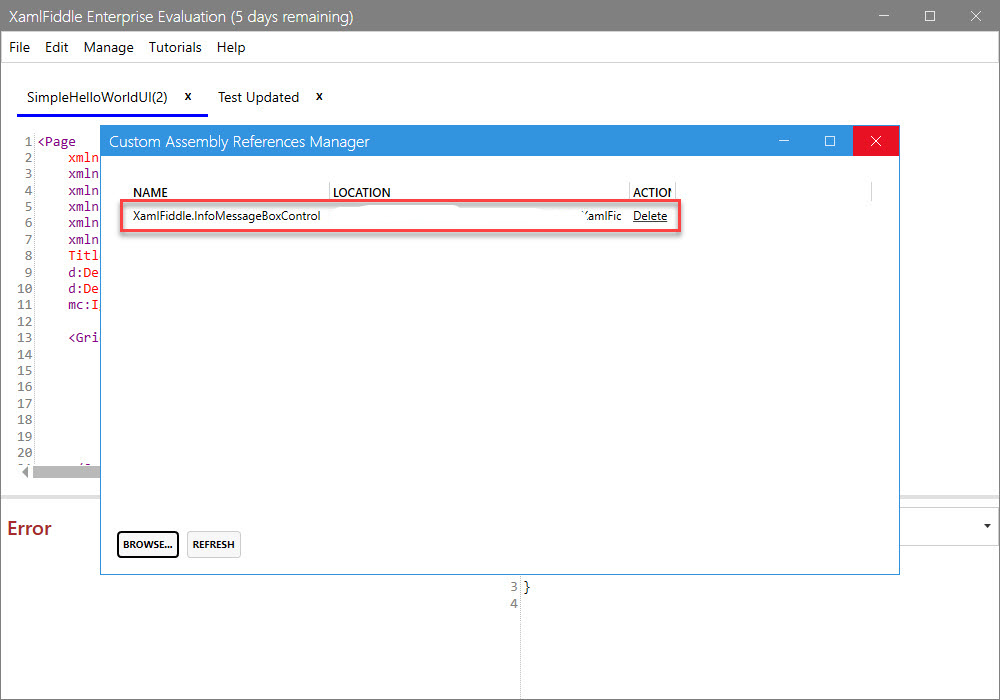
Task: Click the NAME column header
Action: pyautogui.click(x=151, y=193)
